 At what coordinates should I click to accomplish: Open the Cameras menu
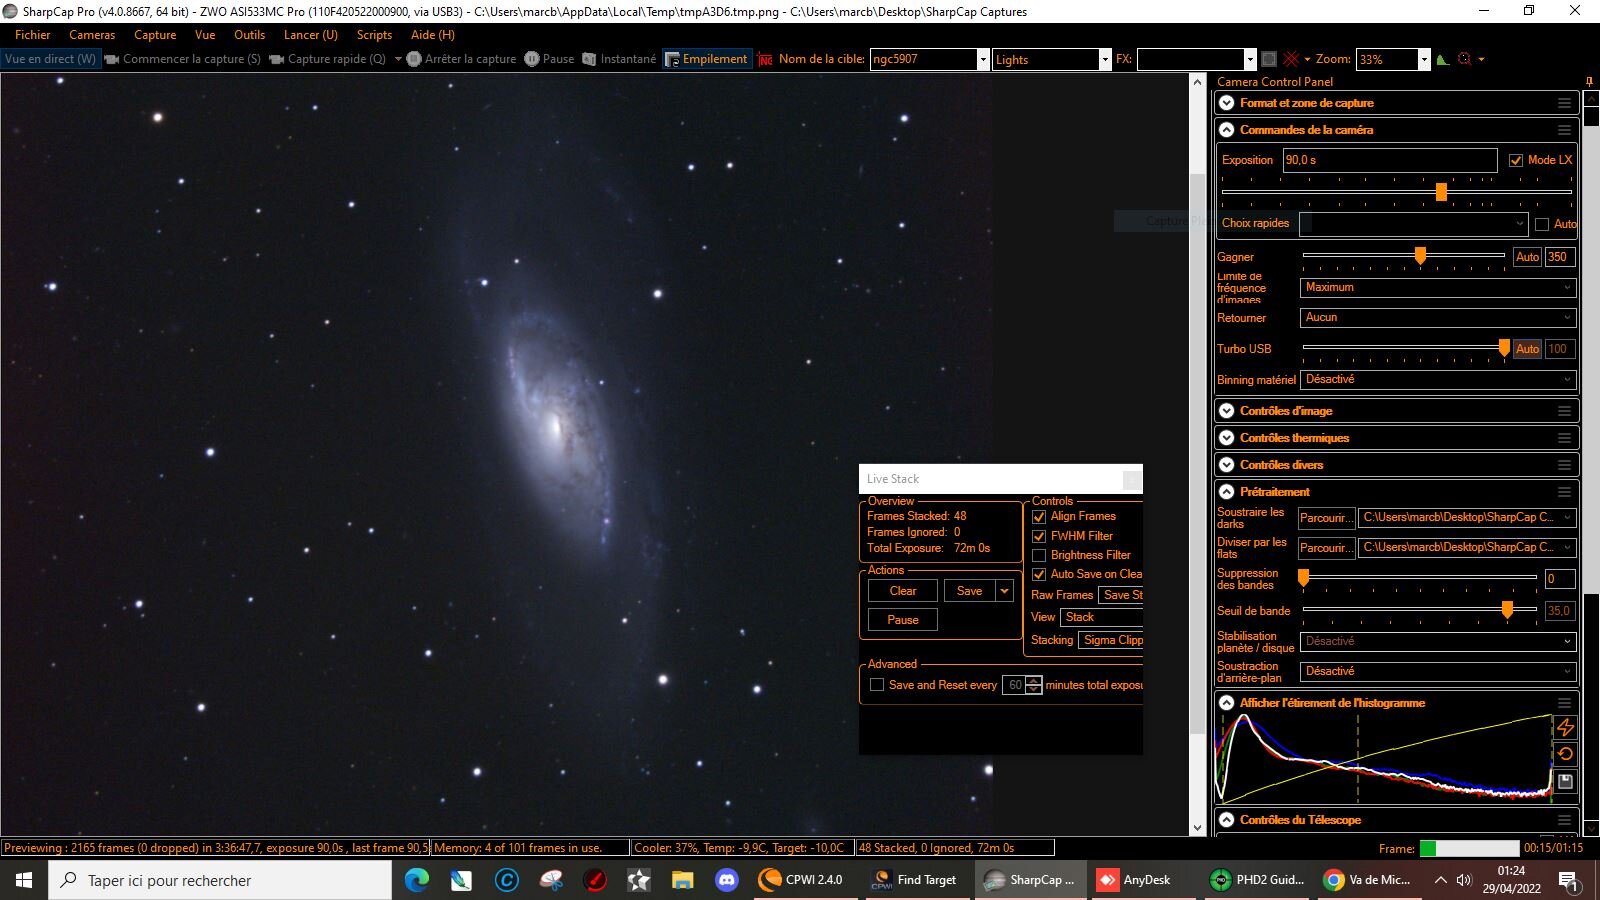(x=92, y=35)
